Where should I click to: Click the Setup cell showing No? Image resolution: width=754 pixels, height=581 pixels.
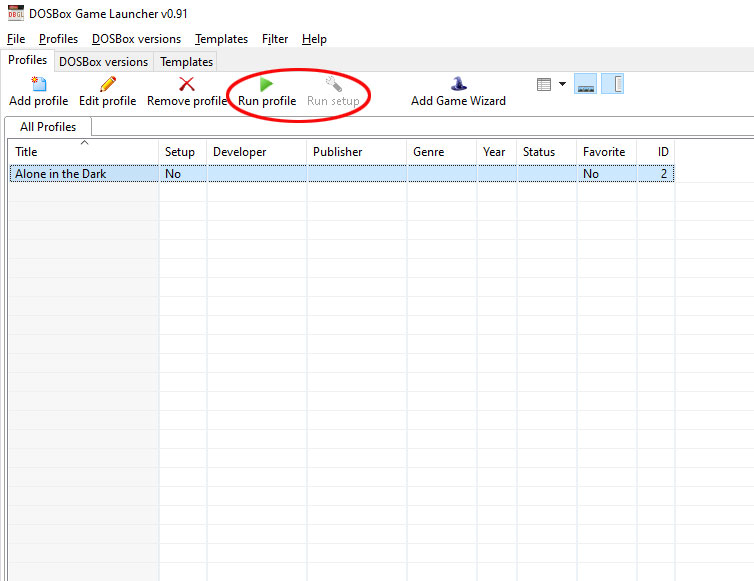(x=183, y=174)
